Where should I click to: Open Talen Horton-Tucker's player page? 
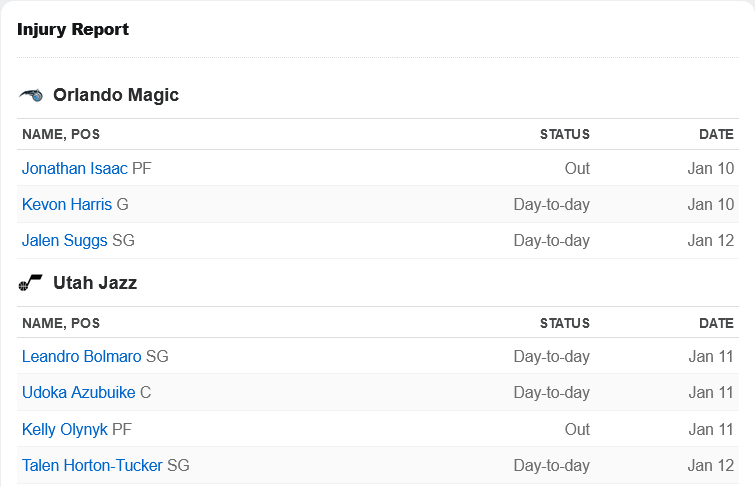(92, 465)
